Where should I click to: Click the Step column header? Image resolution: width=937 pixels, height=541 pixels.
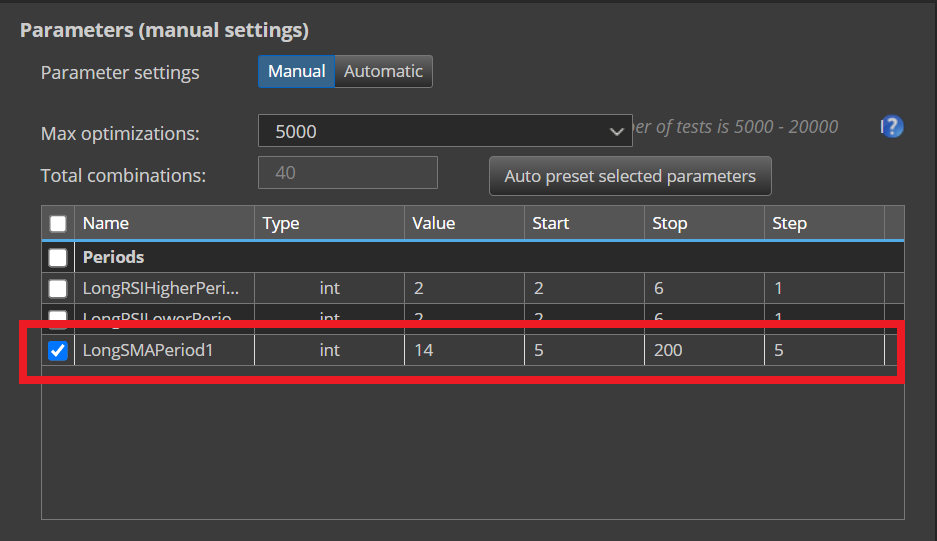pyautogui.click(x=824, y=224)
